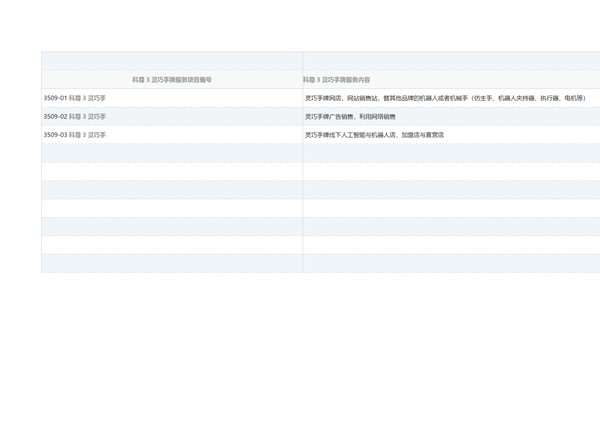Click the second-to-last empty left column cell
The height and width of the screenshot is (424, 600).
point(172,244)
